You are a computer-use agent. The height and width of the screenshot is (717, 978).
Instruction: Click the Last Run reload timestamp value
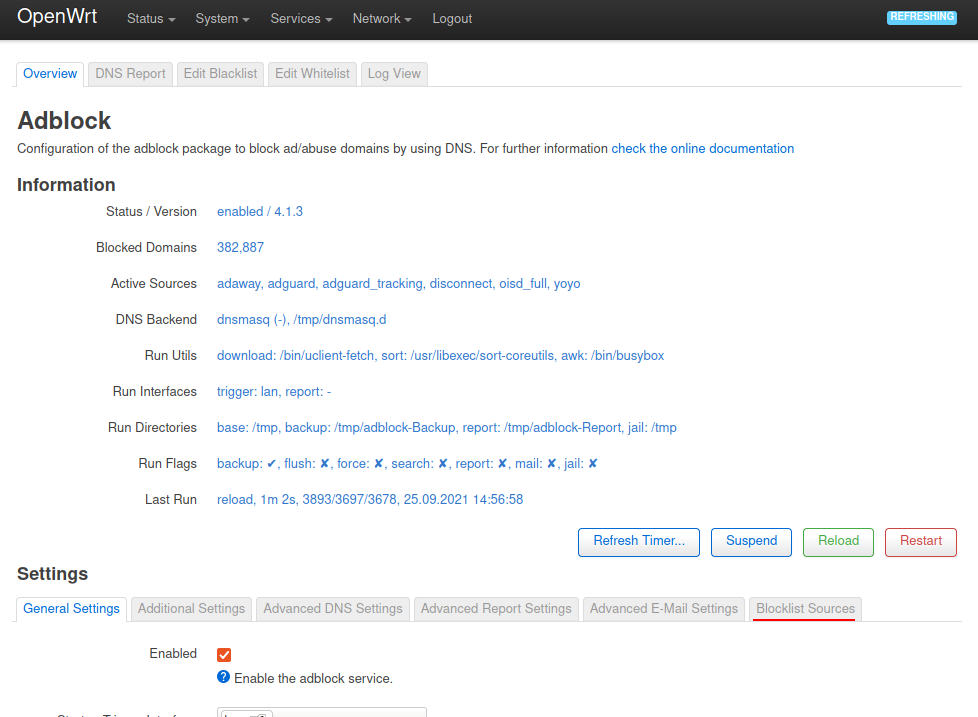[370, 499]
